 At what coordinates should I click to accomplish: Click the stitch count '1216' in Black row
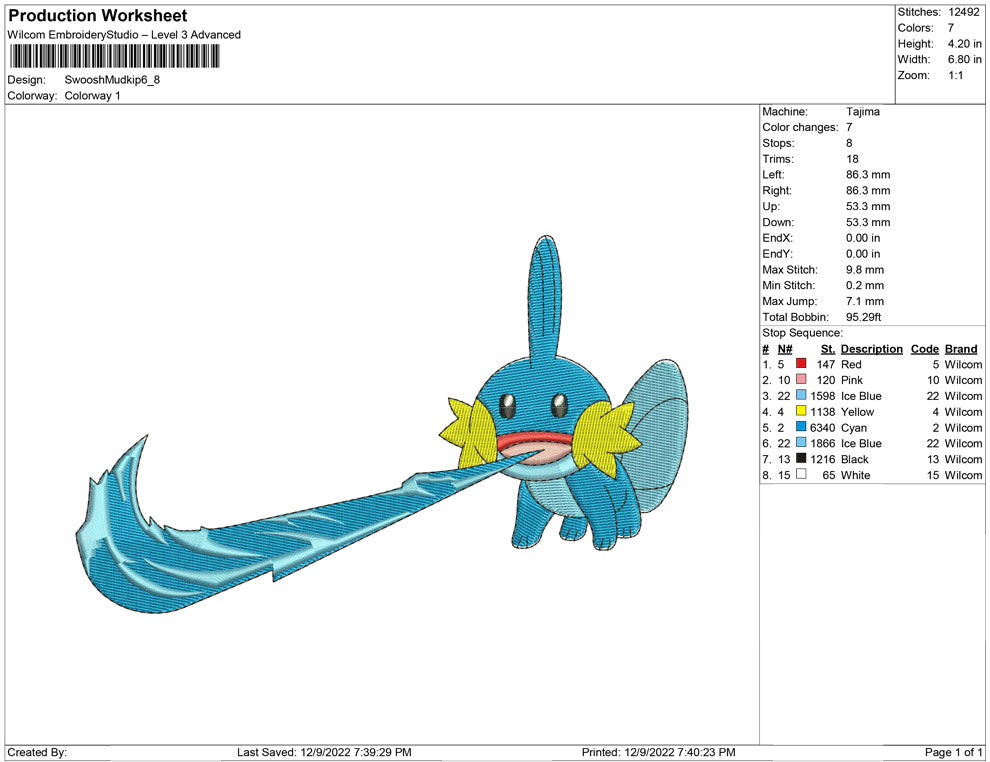click(823, 459)
